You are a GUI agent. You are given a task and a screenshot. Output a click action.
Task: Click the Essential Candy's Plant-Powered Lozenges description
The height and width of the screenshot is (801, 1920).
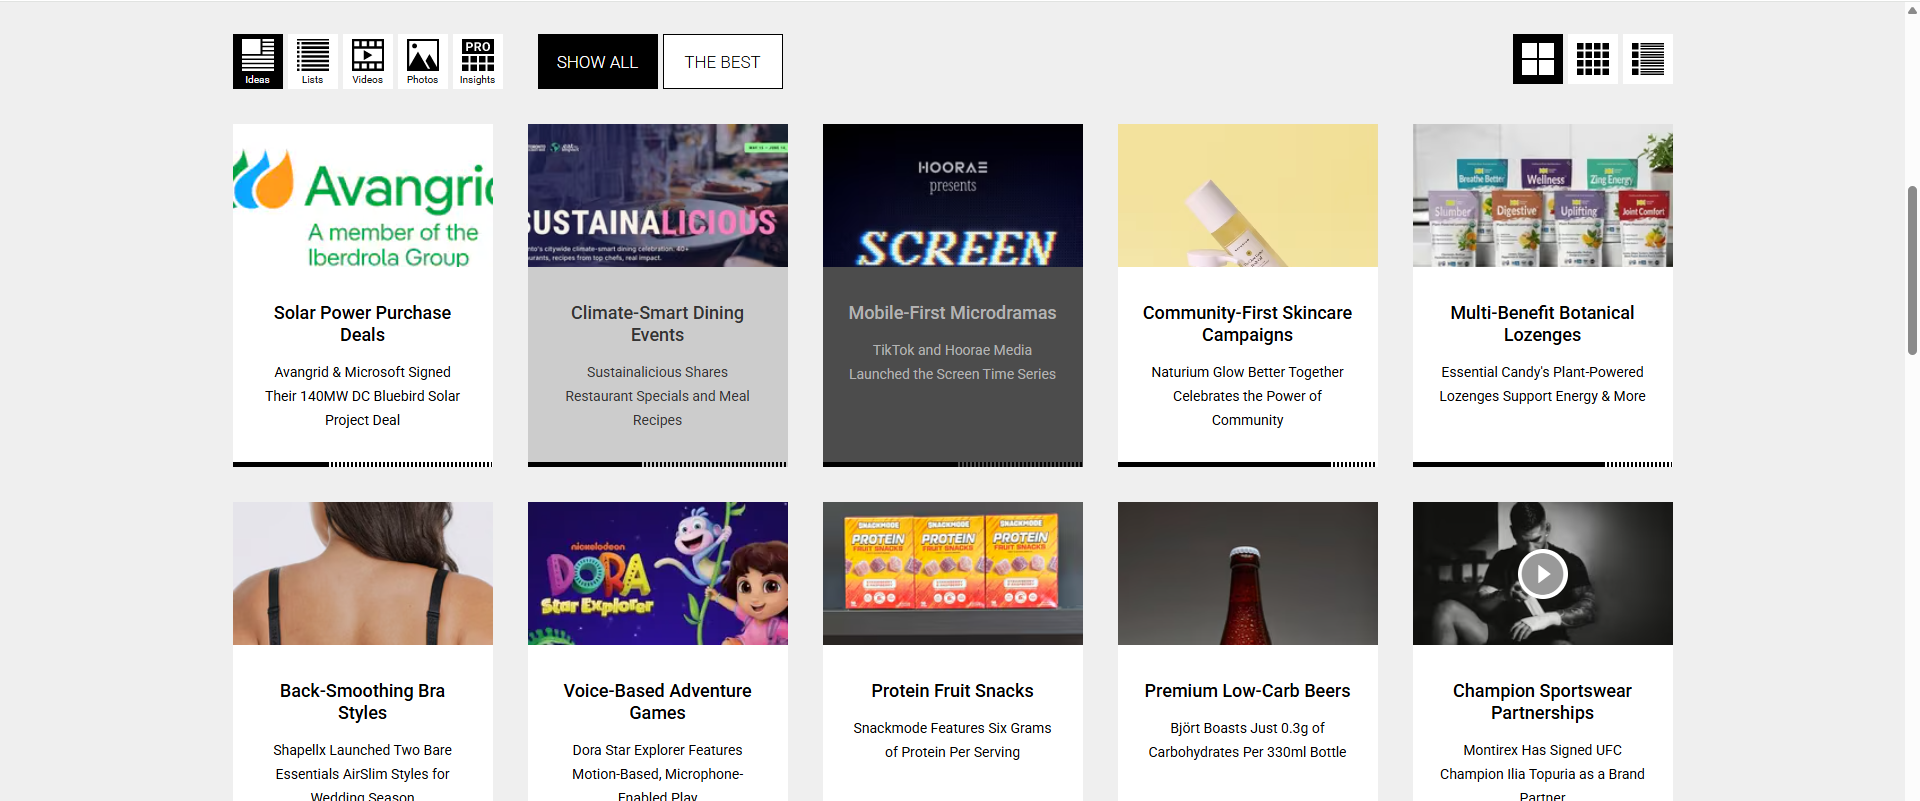tap(1543, 384)
